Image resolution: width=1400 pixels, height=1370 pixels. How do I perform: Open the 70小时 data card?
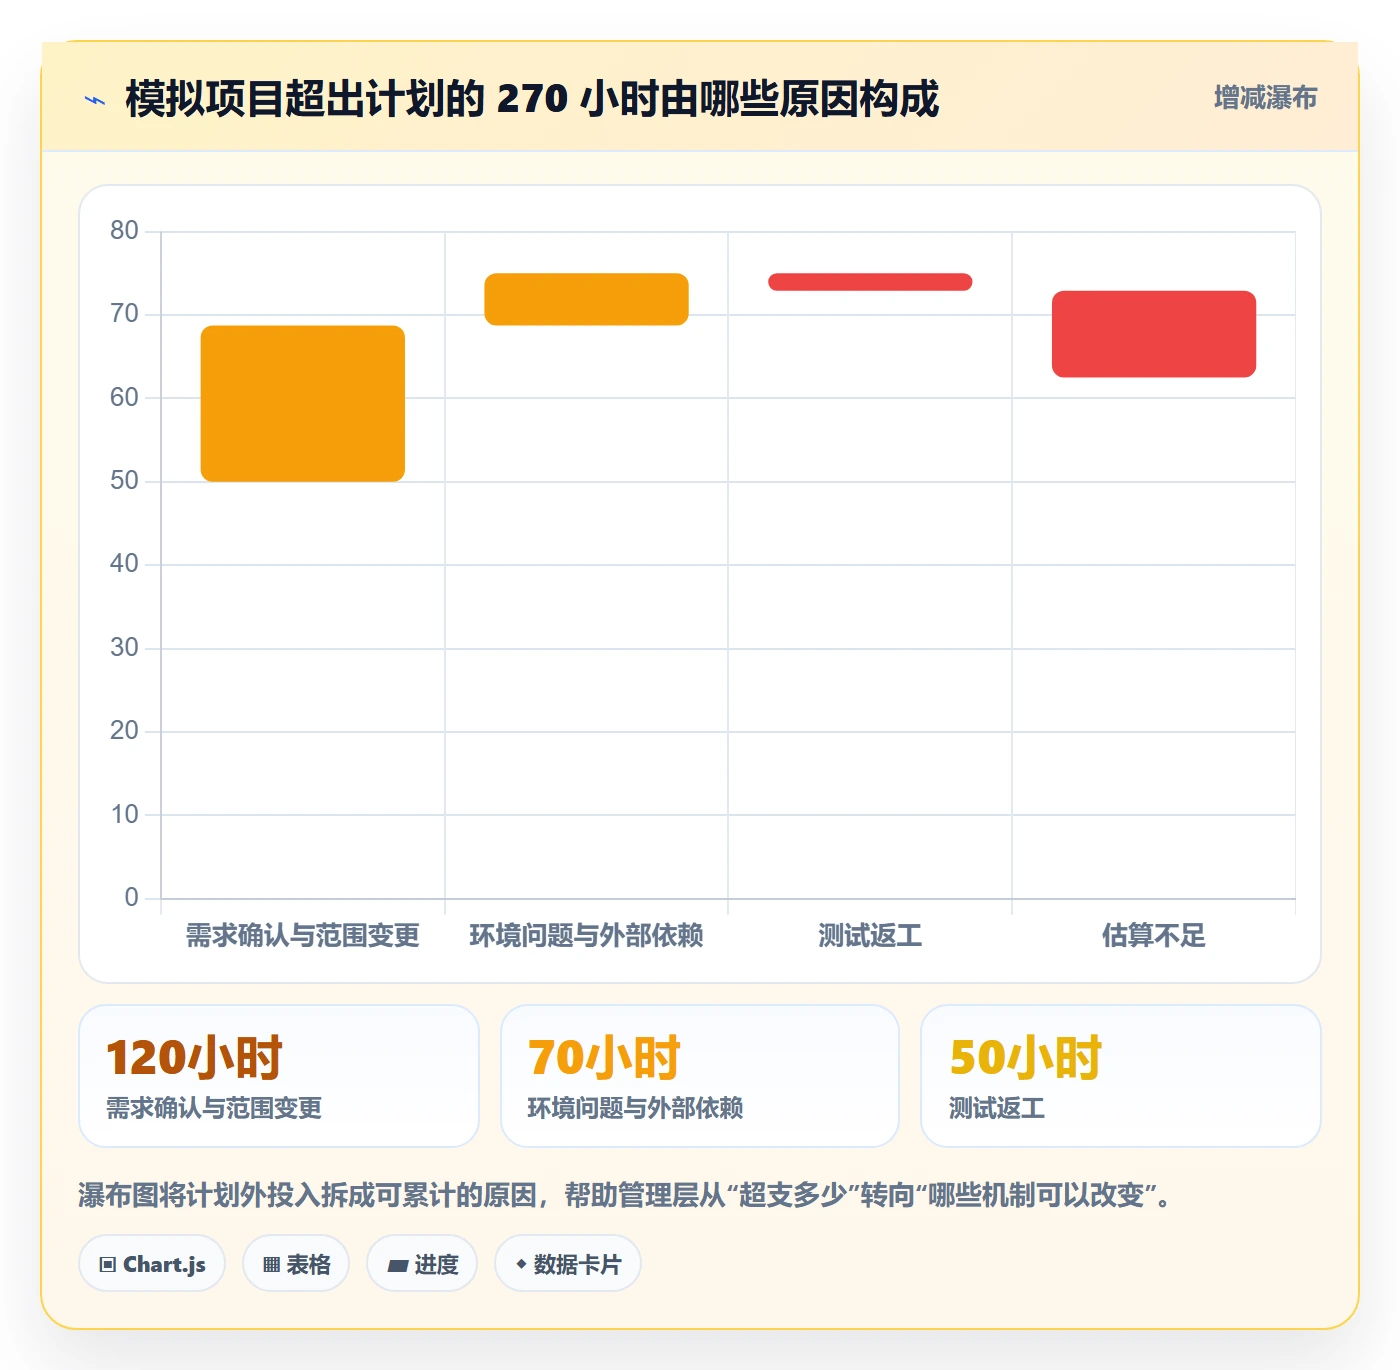click(x=700, y=1076)
